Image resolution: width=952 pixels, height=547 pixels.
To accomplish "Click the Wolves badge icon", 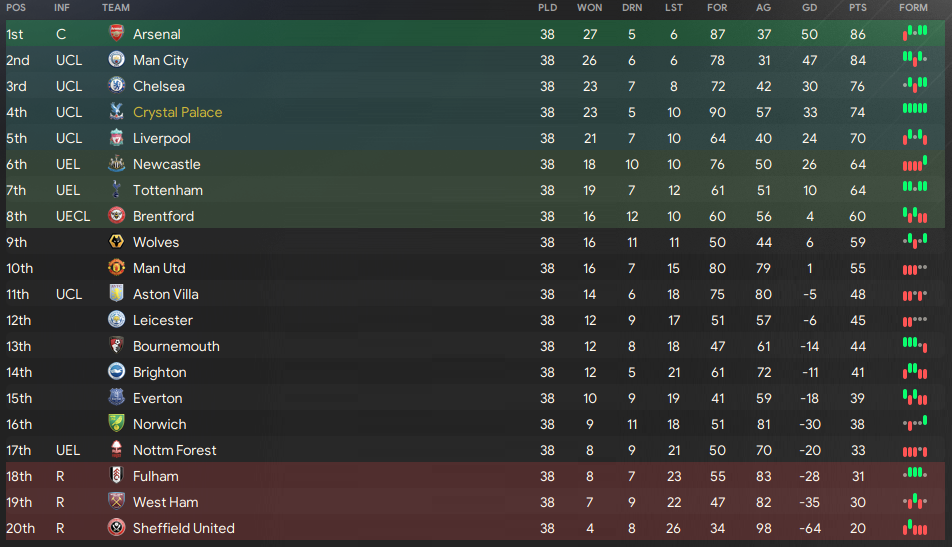I will coord(116,242).
